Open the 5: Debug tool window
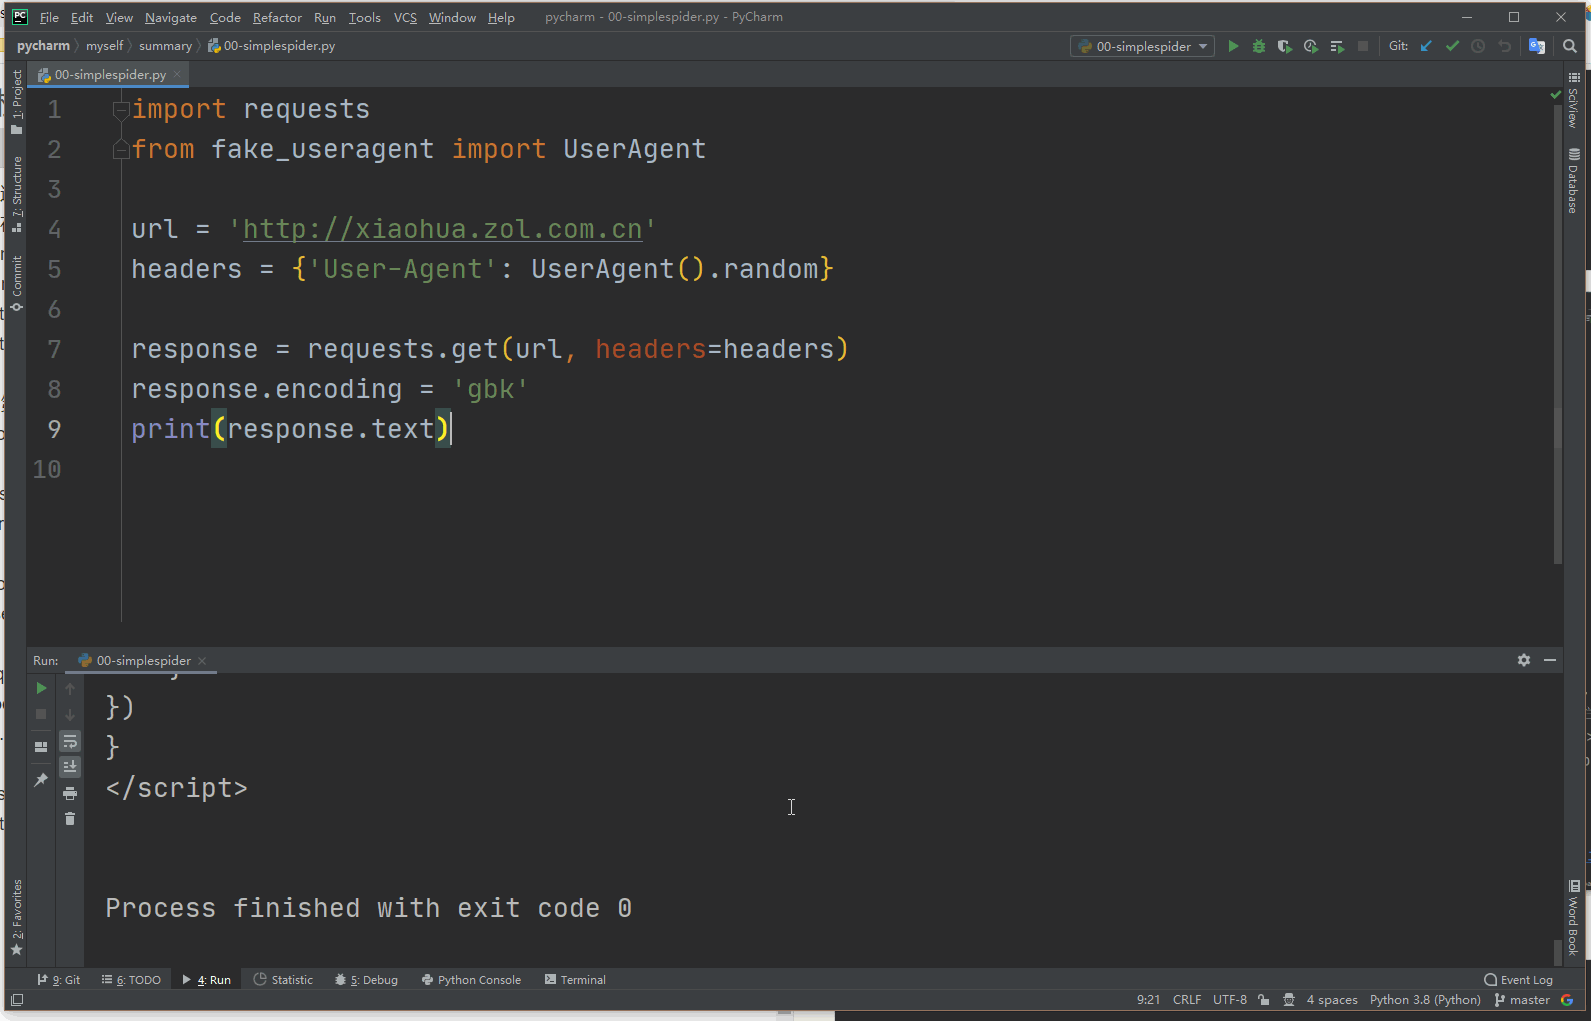 366,980
